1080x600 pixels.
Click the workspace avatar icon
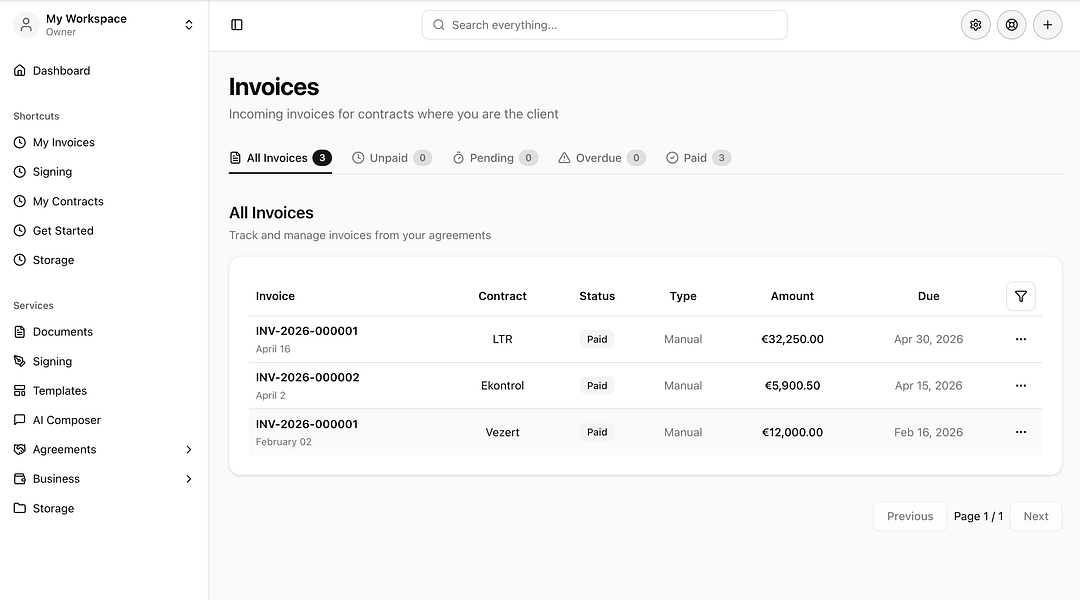tap(26, 25)
